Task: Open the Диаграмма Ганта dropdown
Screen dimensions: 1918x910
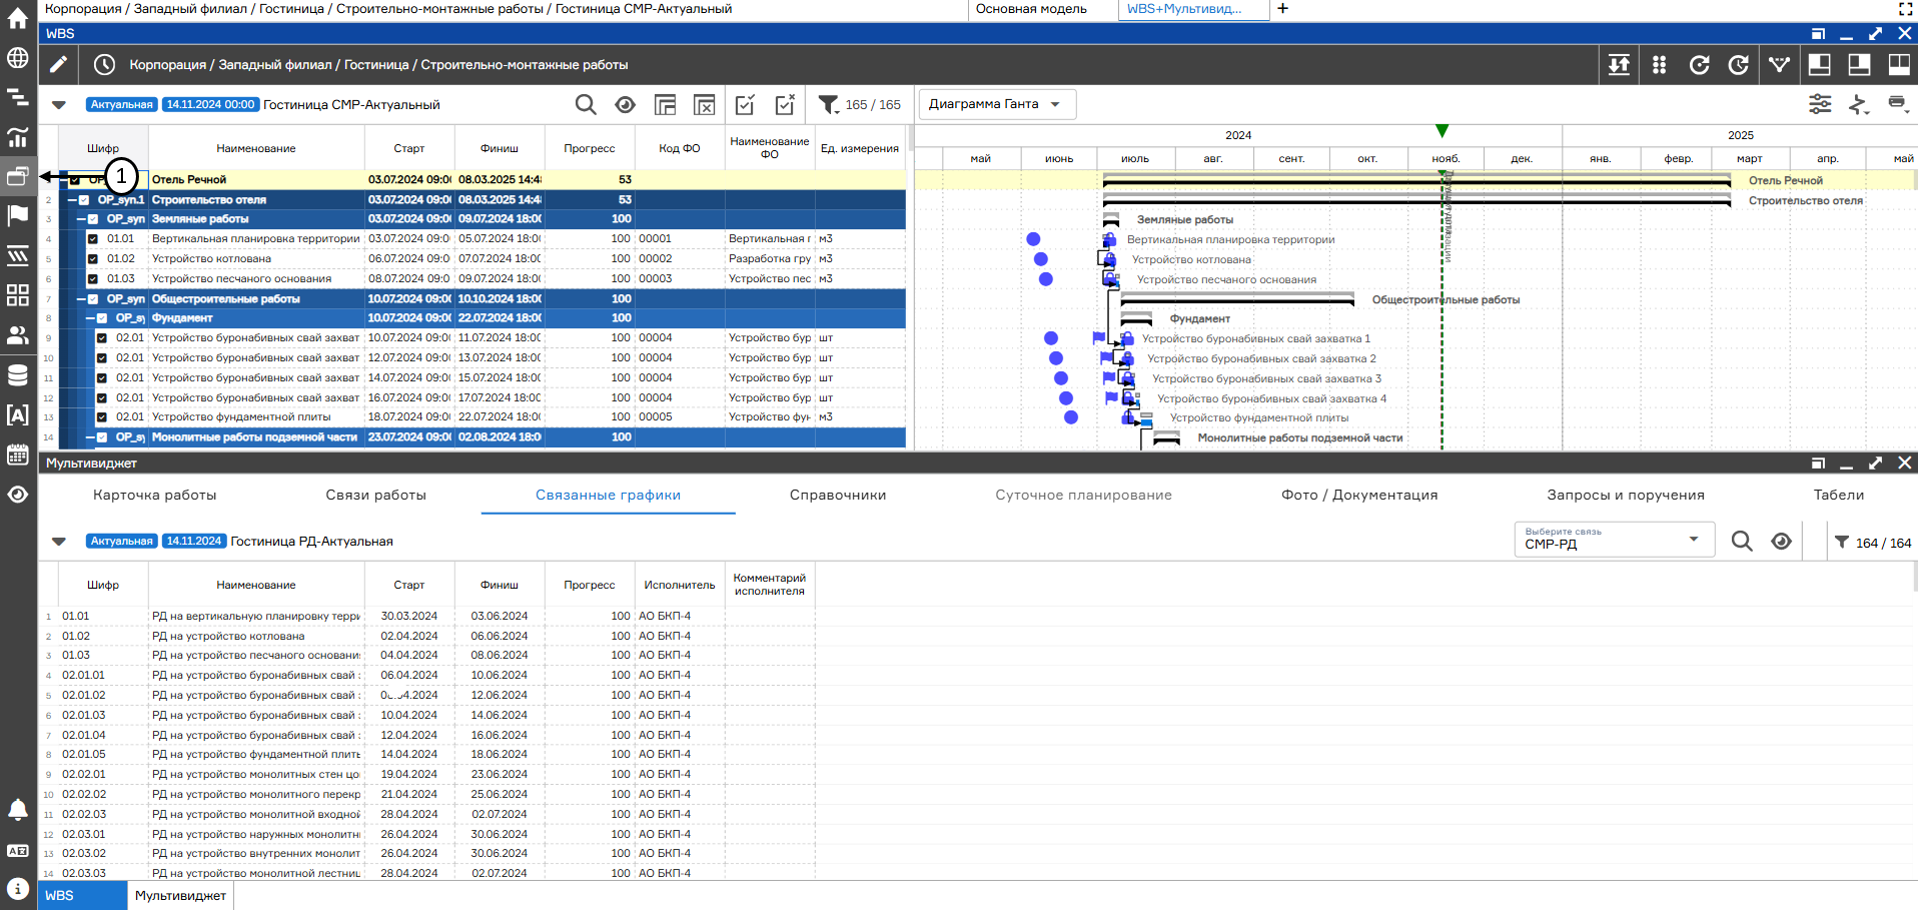Action: (x=997, y=104)
